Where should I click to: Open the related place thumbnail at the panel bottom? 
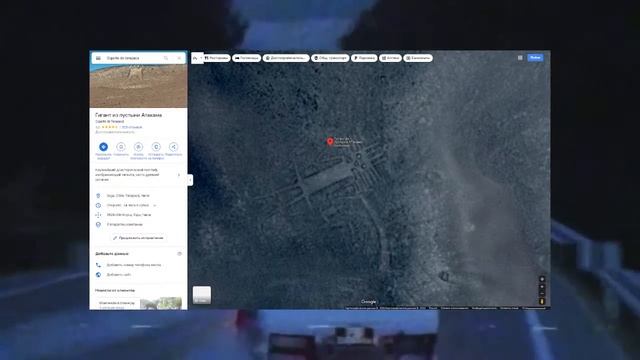[x=161, y=304]
